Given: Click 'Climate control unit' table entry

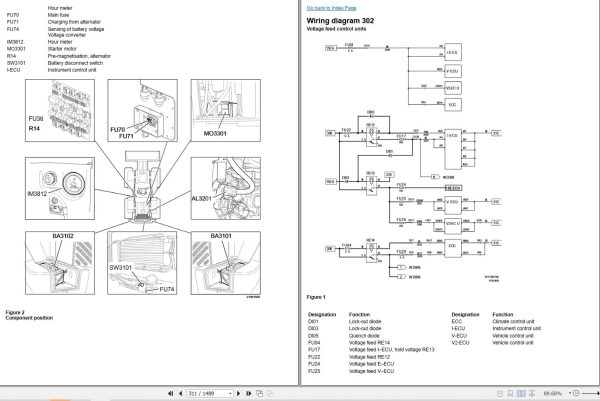Looking at the screenshot, I should (513, 321).
